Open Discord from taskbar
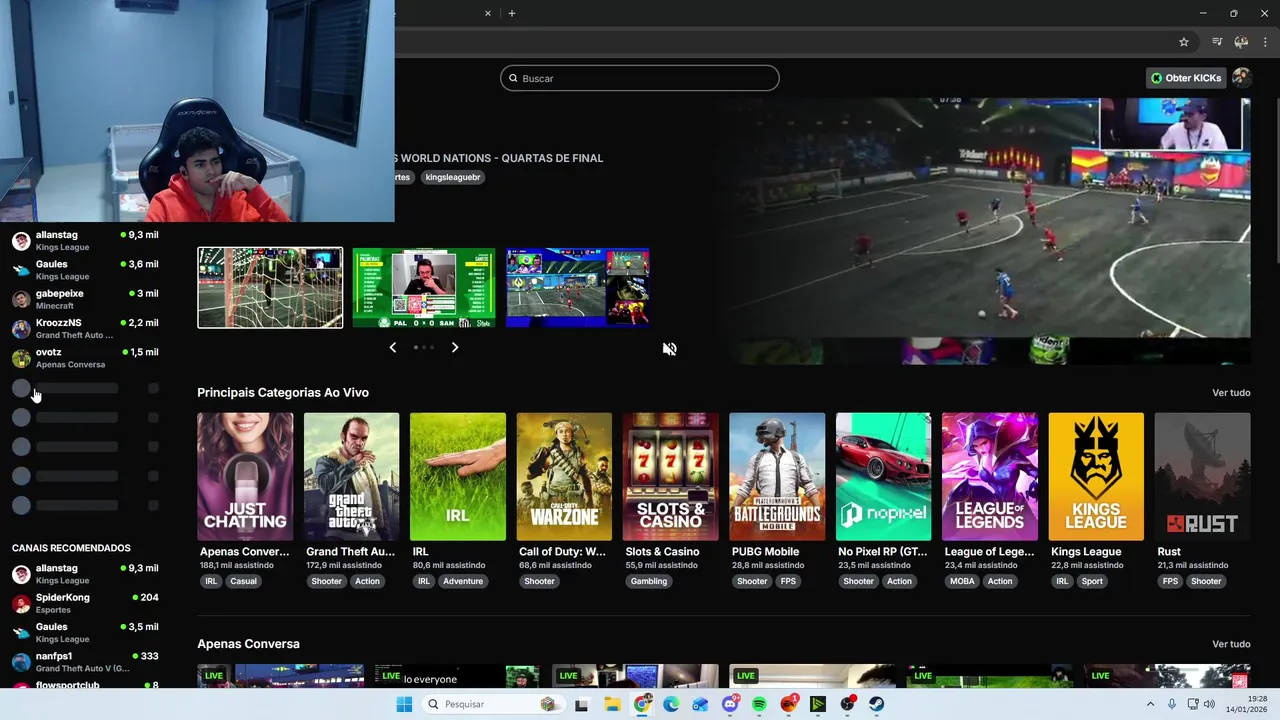Image resolution: width=1280 pixels, height=720 pixels. click(730, 704)
